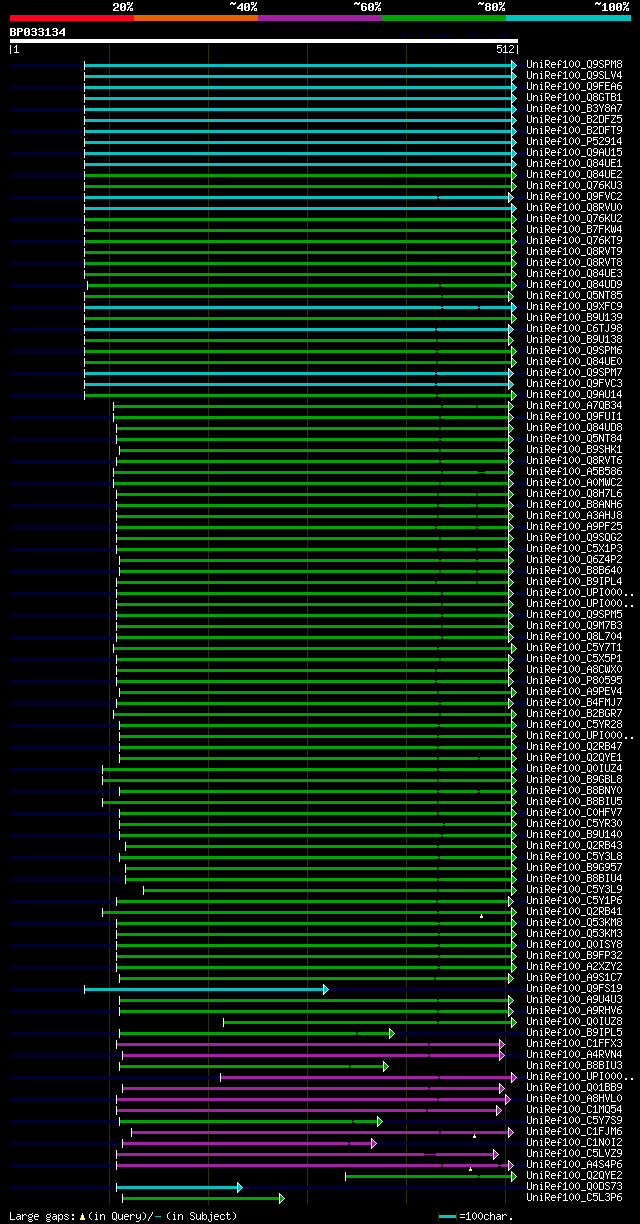Select the UniRef100_Q0IUZ4 label

[574, 768]
